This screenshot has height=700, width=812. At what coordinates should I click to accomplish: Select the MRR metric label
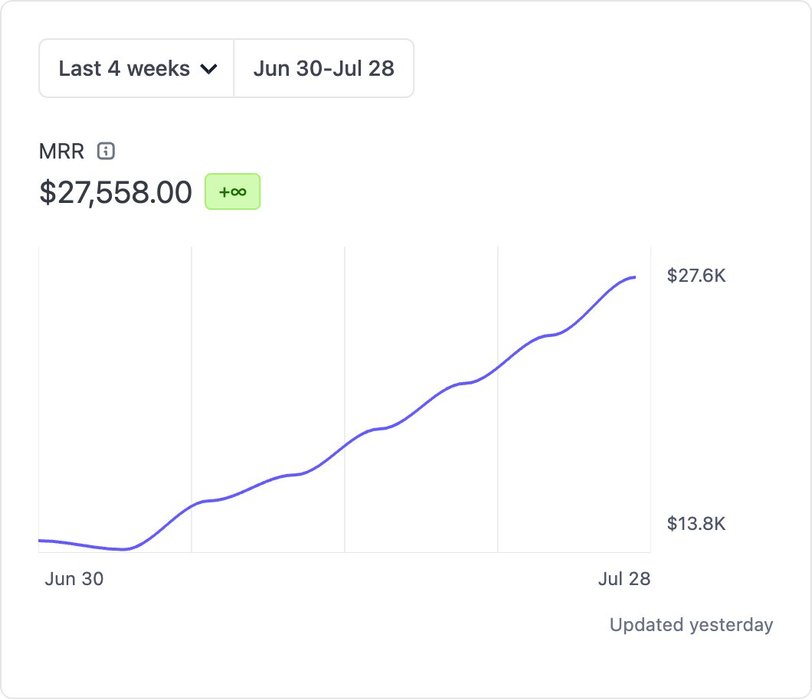(x=61, y=151)
